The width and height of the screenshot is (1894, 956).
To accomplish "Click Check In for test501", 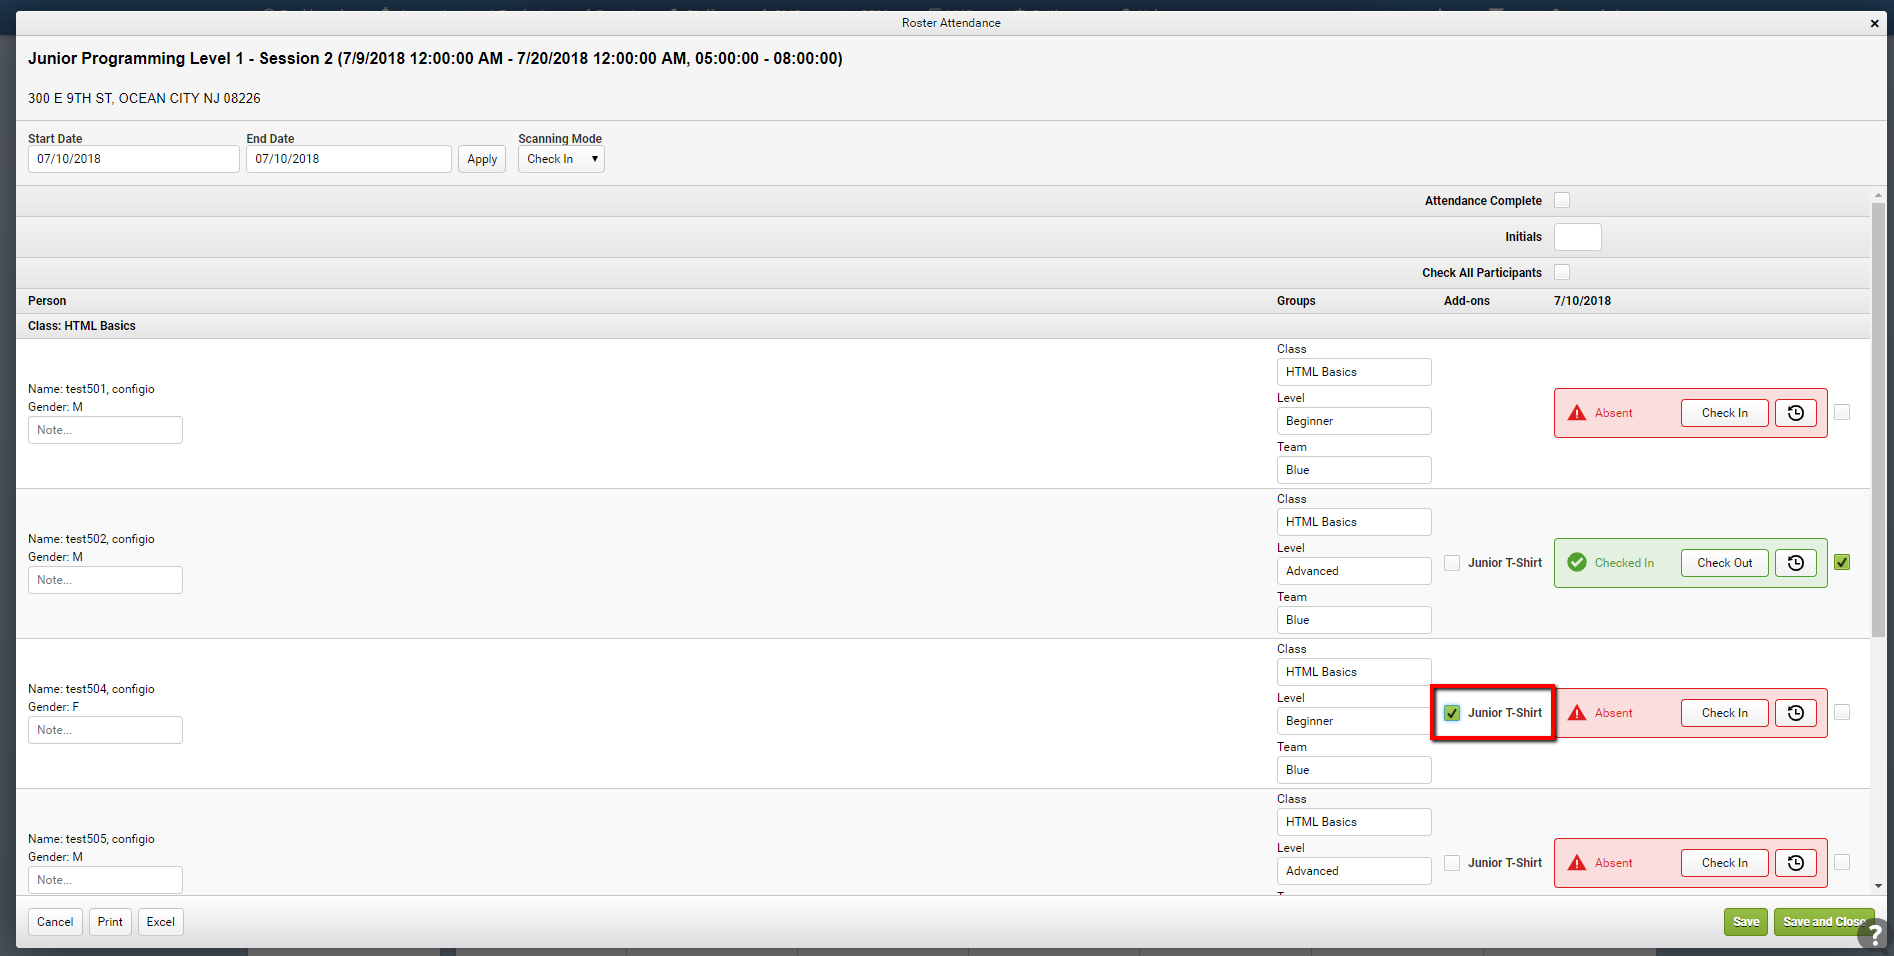I will [1725, 413].
